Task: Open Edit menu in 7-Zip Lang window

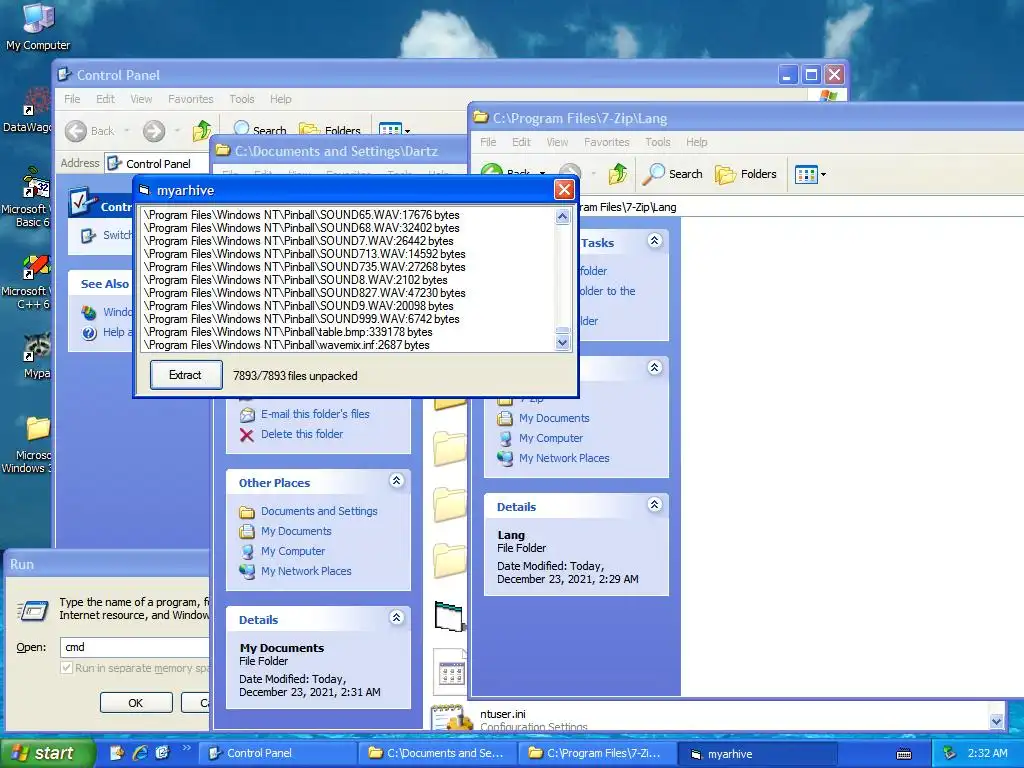Action: click(521, 142)
